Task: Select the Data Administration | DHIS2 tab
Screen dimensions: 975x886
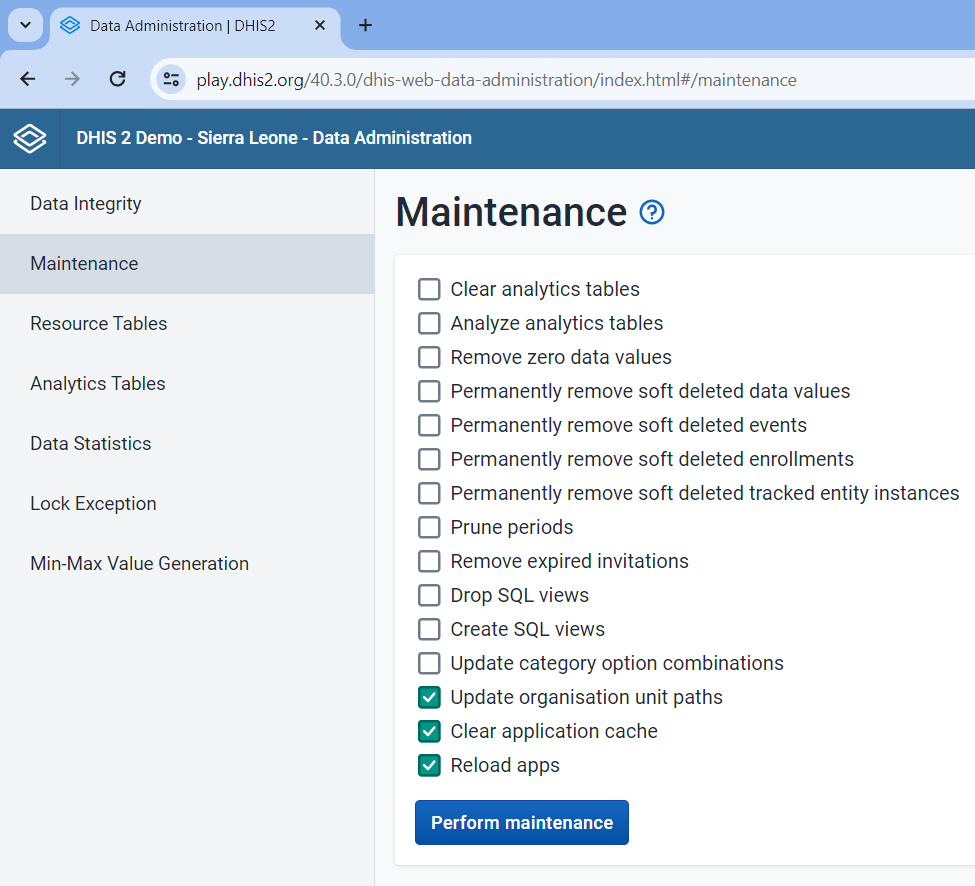Action: point(195,25)
